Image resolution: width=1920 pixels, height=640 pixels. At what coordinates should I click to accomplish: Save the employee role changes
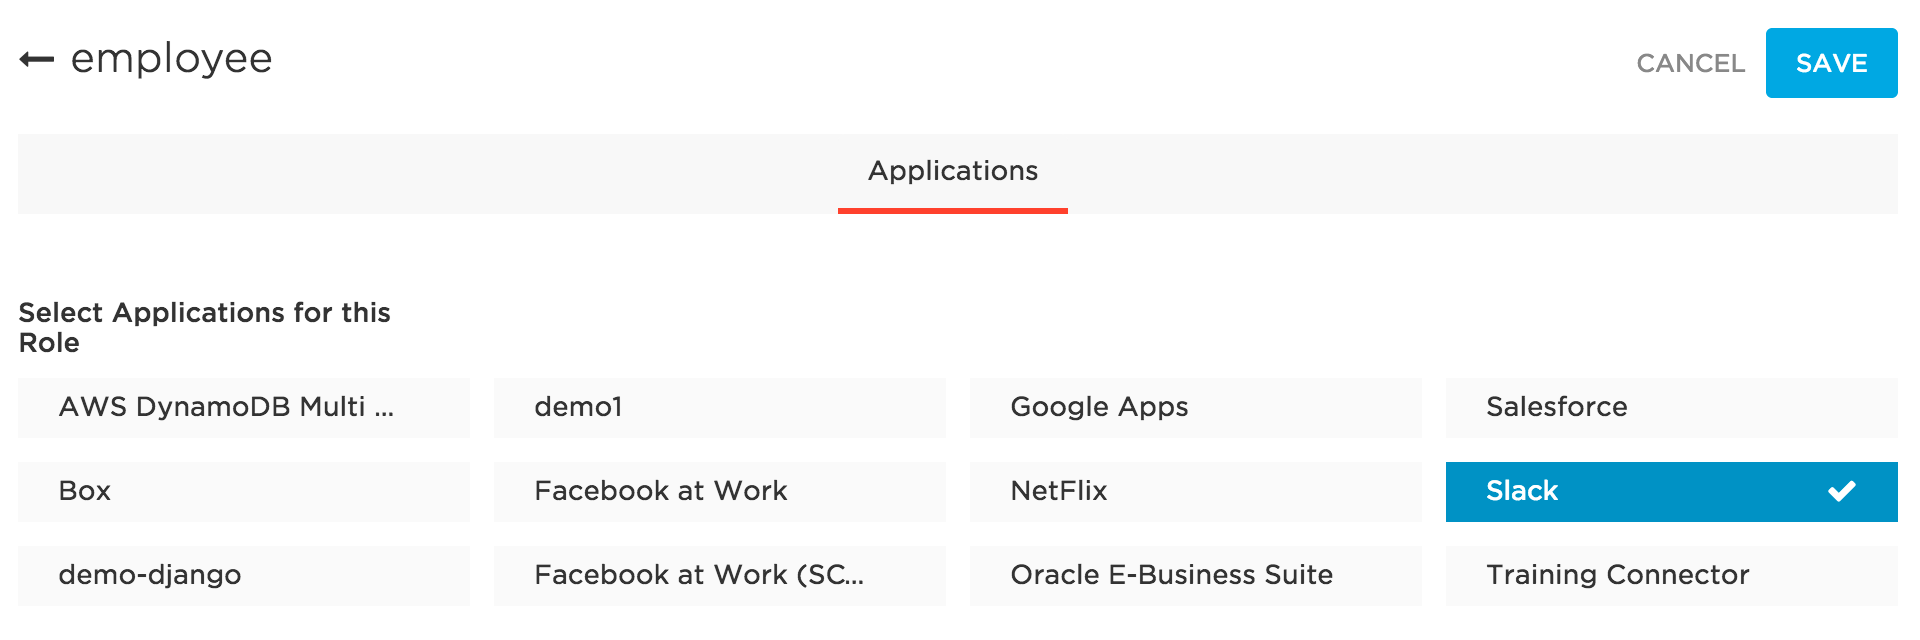point(1831,63)
